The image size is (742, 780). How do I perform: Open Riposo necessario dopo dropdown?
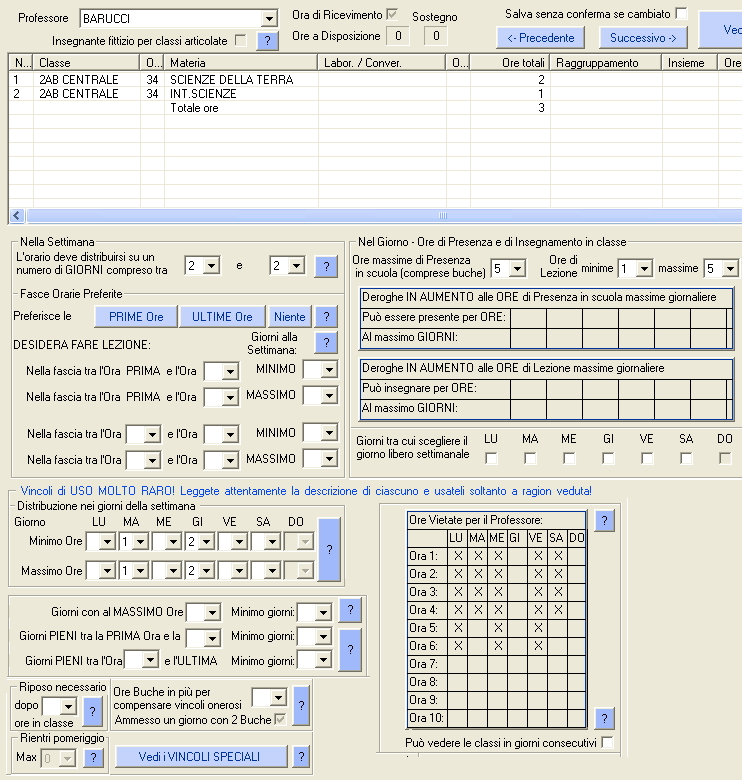pos(69,706)
